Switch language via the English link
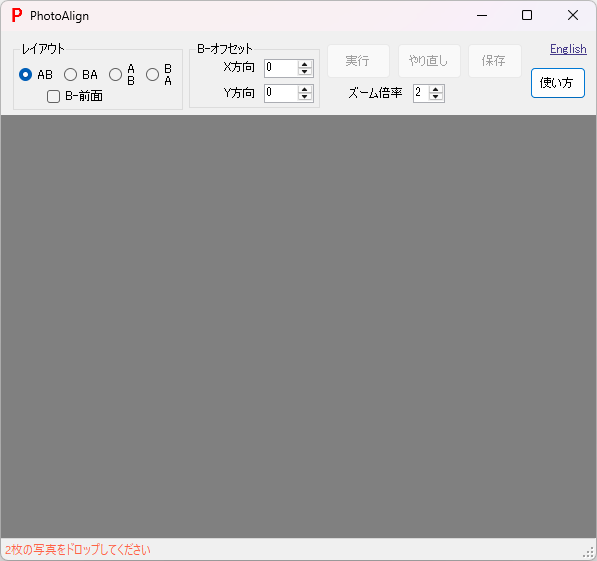Screen dimensions: 597x561 [568, 49]
